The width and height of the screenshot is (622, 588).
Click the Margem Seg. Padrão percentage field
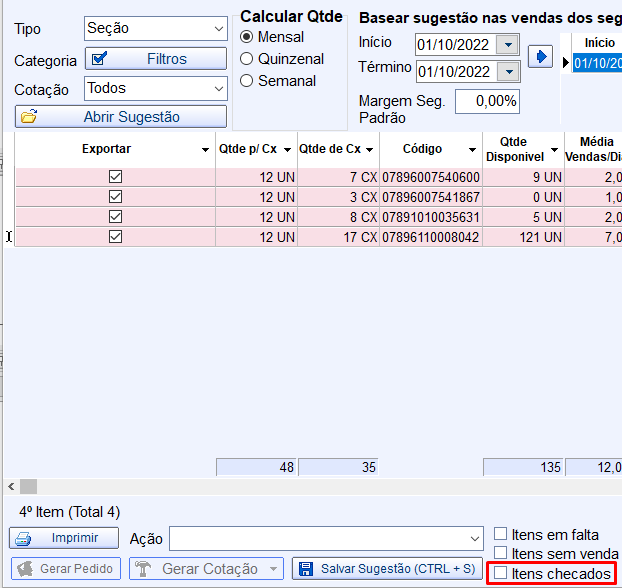pos(487,101)
